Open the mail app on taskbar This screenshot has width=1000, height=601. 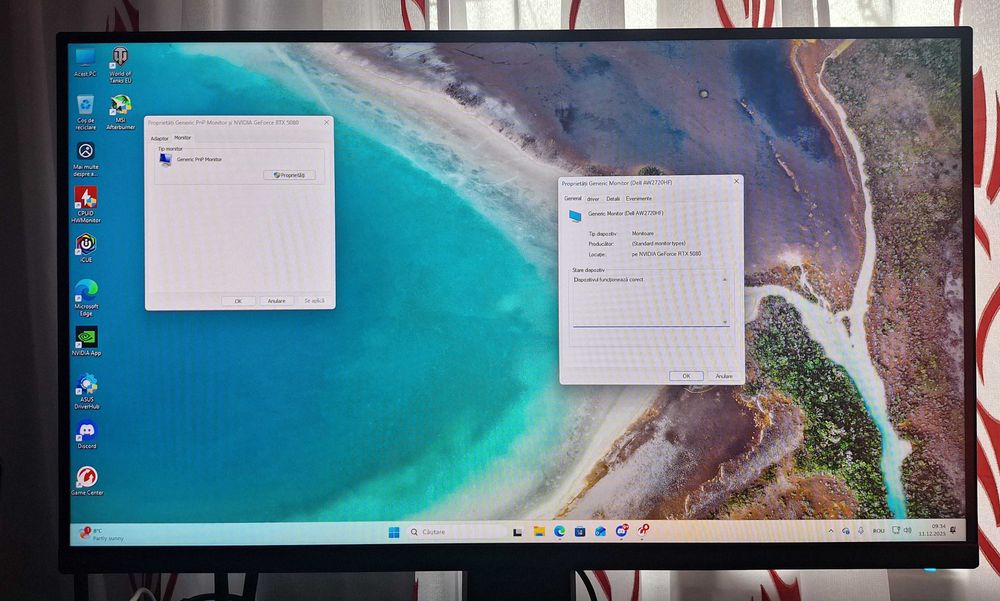point(600,531)
